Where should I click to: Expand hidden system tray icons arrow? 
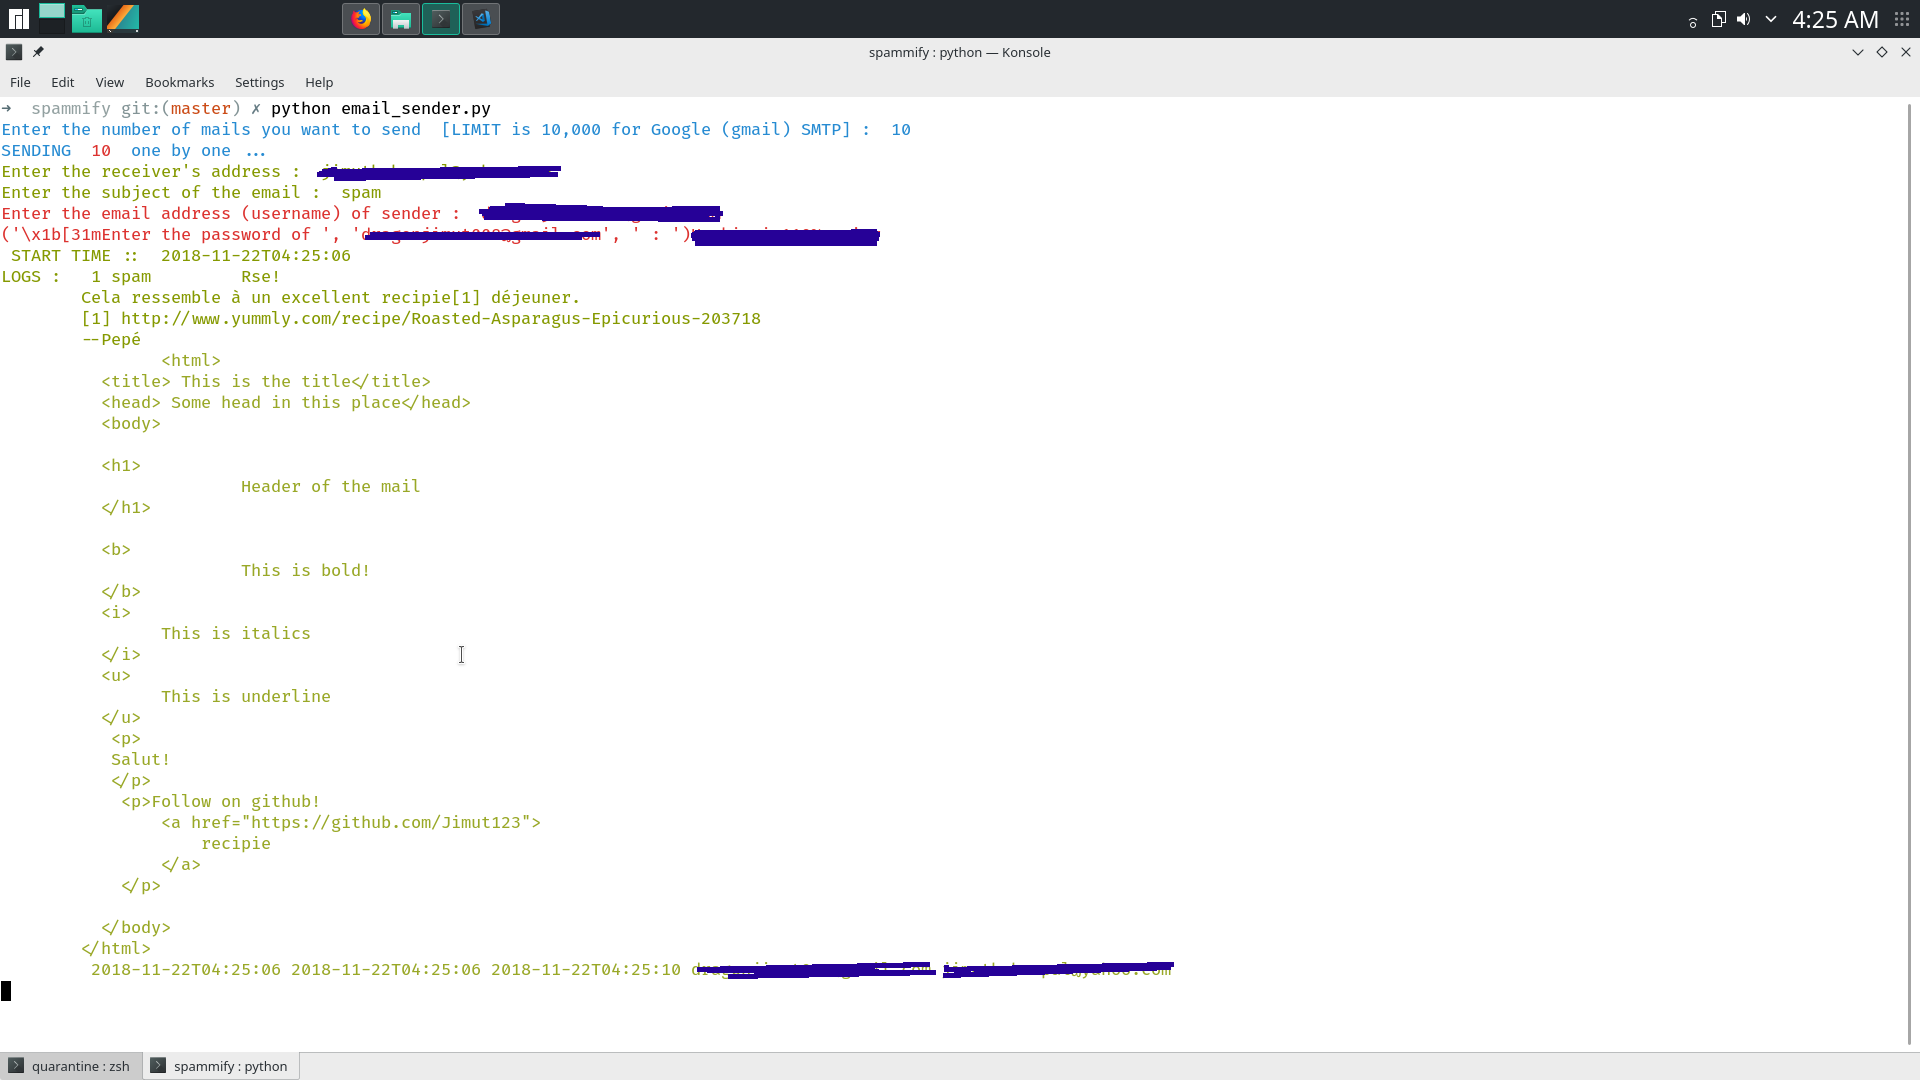coord(1770,19)
